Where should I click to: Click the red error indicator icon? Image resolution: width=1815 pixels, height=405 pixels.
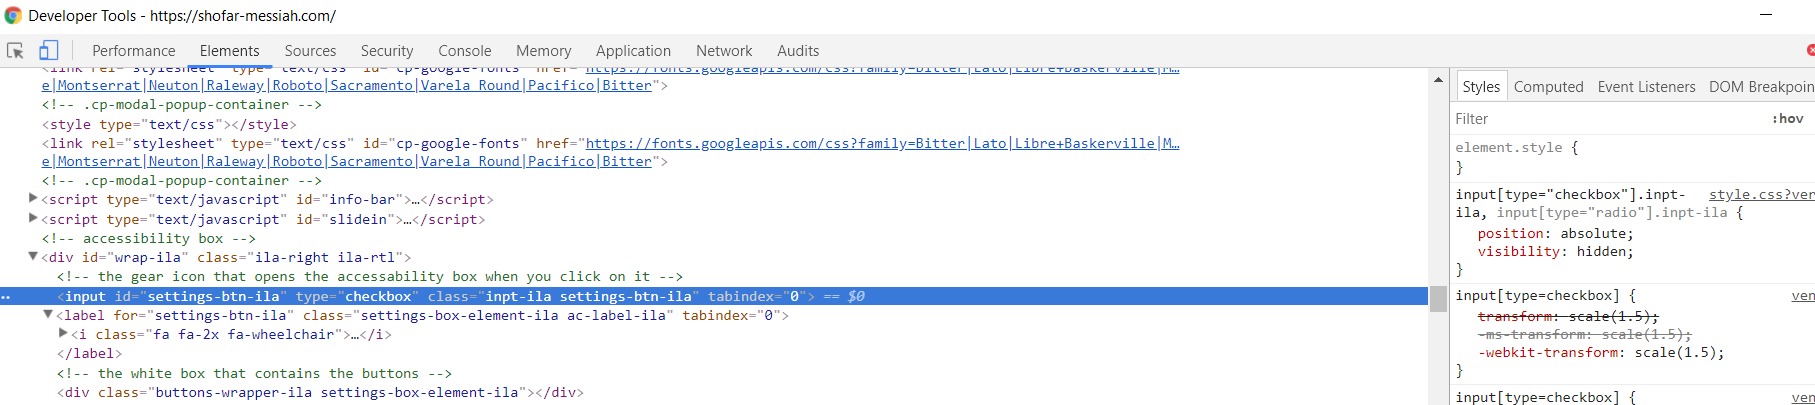pyautogui.click(x=1810, y=50)
